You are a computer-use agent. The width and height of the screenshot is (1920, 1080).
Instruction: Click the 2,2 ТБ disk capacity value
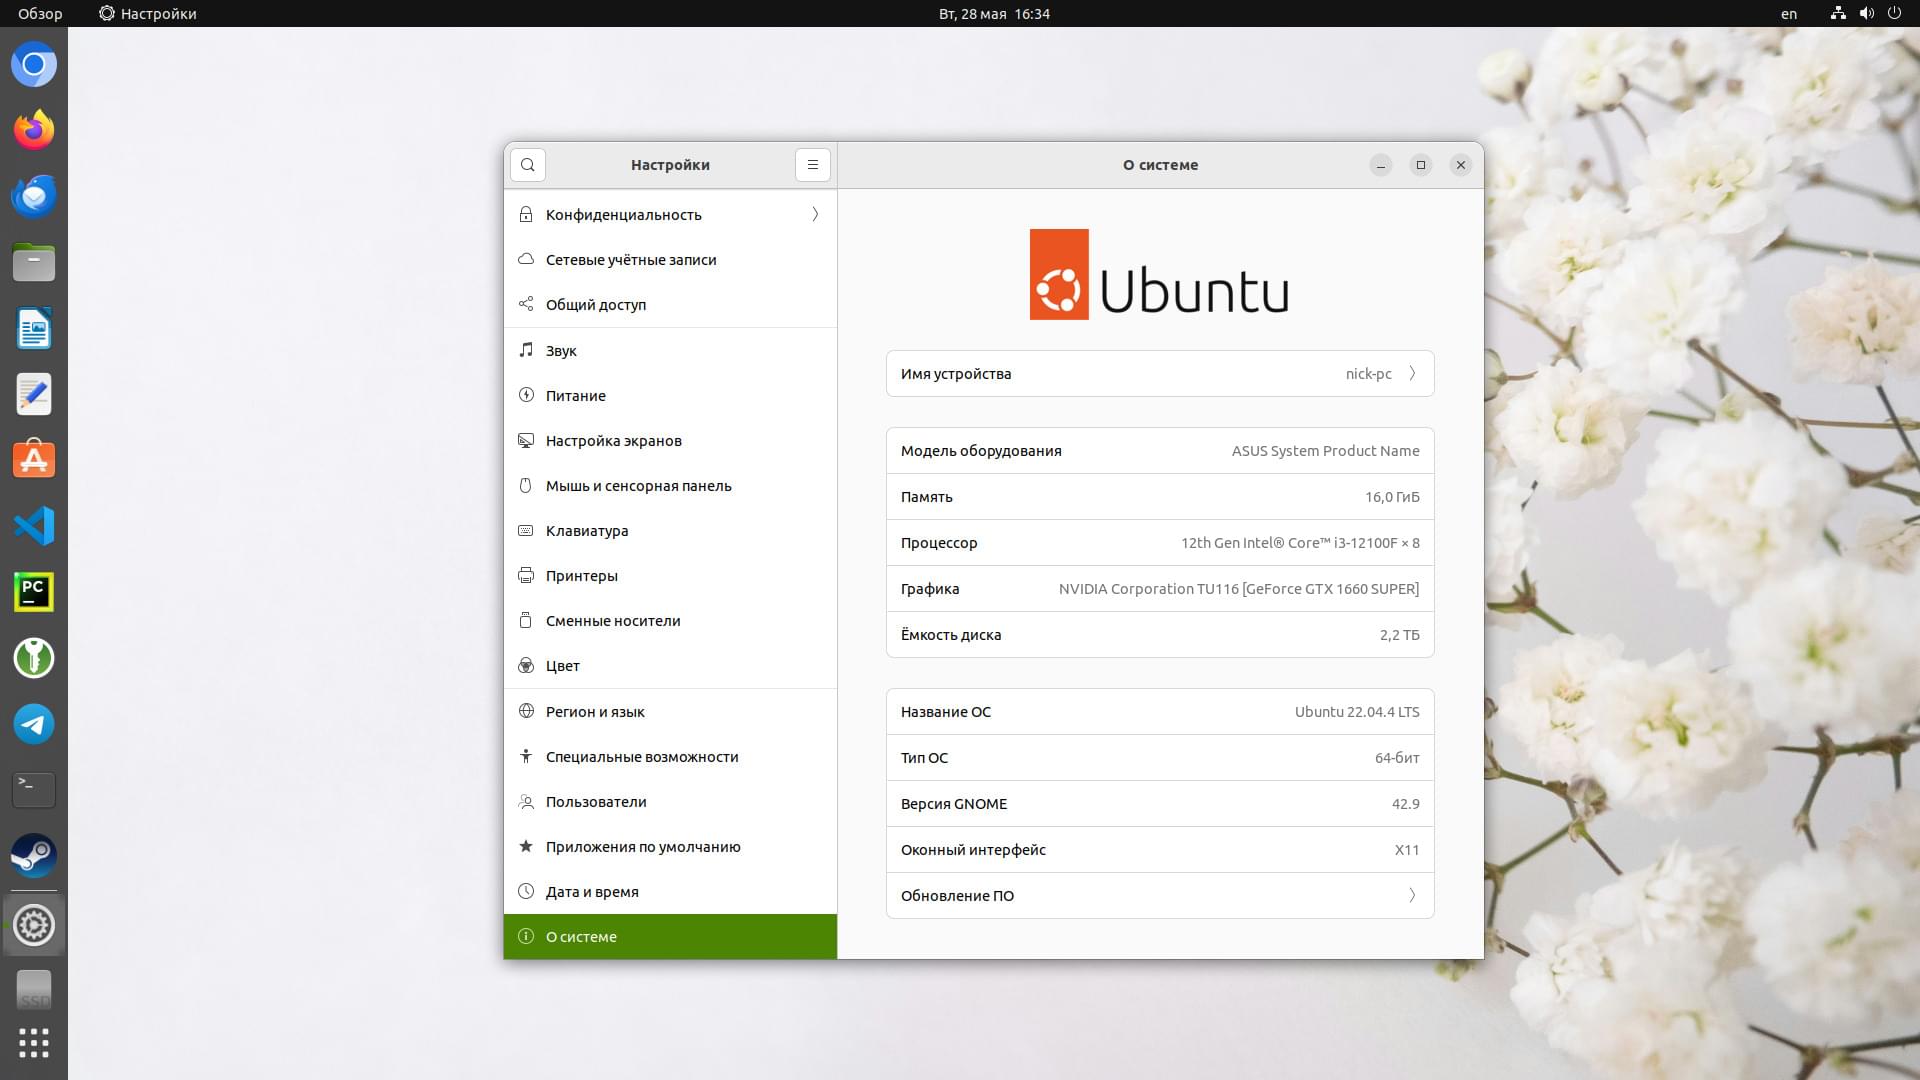[x=1399, y=634]
